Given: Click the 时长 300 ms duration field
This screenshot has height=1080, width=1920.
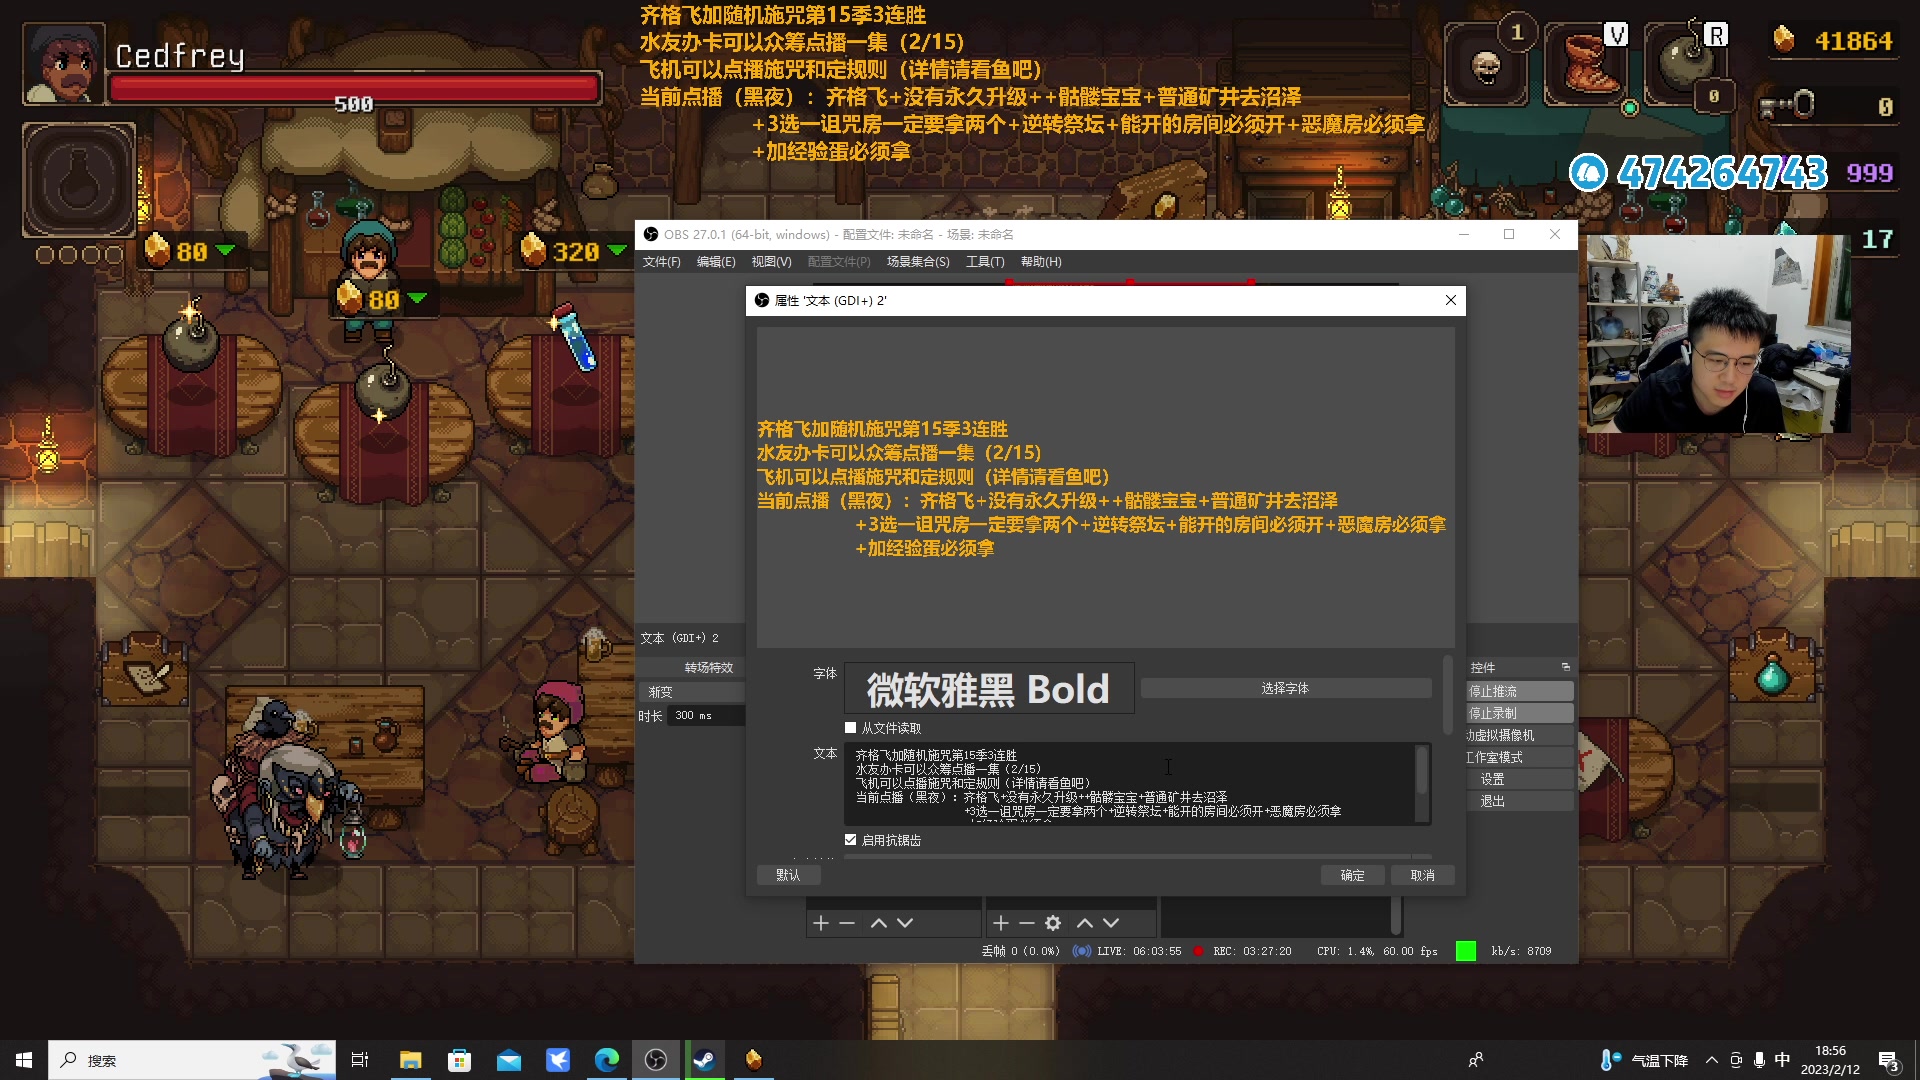Looking at the screenshot, I should click(x=707, y=716).
